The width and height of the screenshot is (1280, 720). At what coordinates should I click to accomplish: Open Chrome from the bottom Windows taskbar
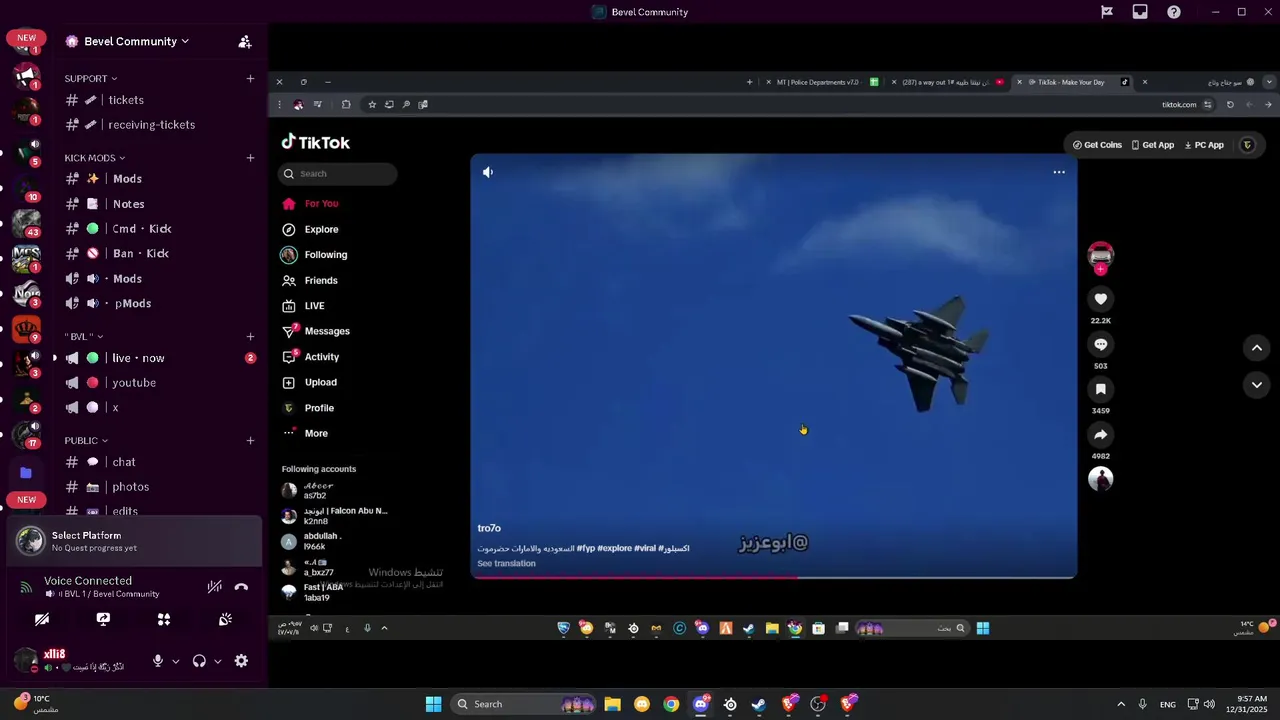(671, 704)
